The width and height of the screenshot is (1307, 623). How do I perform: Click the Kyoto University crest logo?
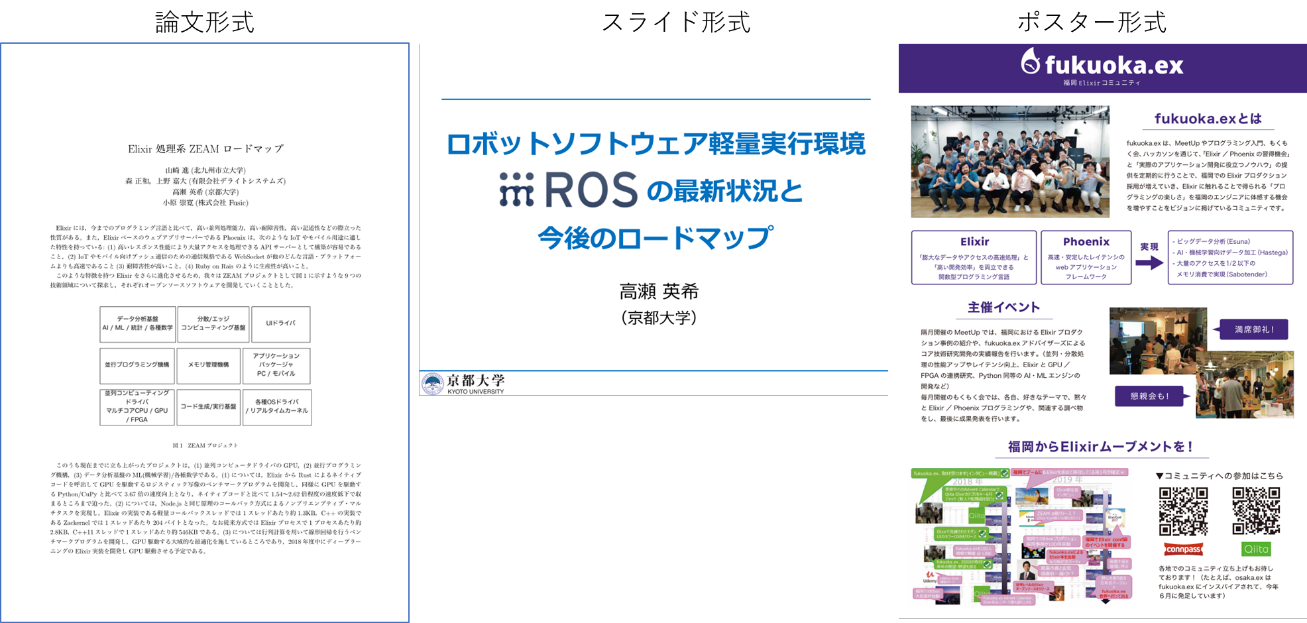pos(433,384)
